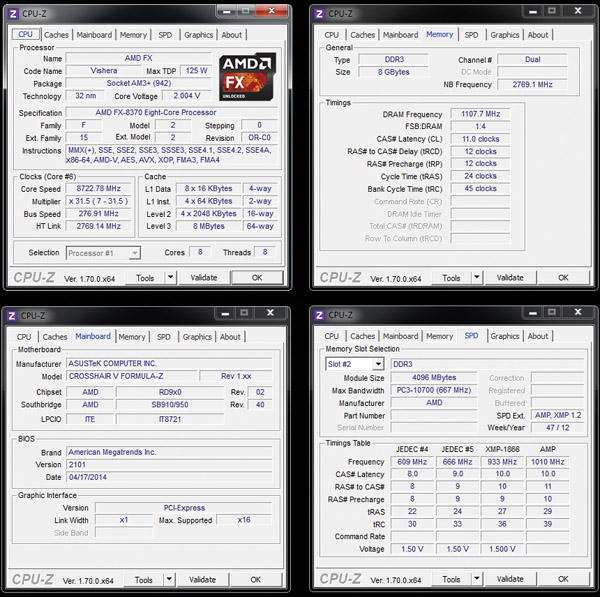
Task: Switch to the Caches tab in the CPU window
Action: tap(56, 35)
